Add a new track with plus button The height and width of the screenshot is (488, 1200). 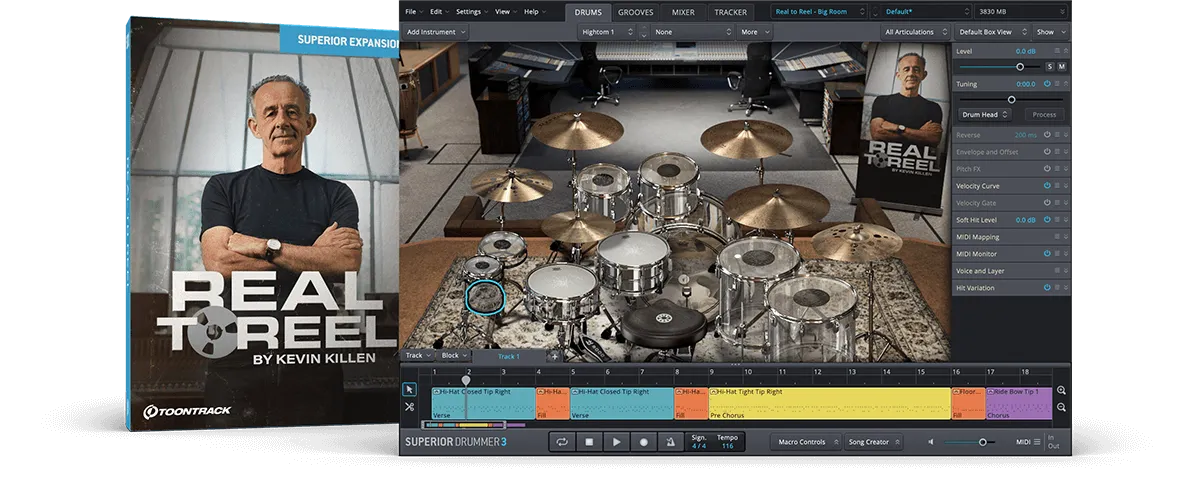pyautogui.click(x=554, y=355)
